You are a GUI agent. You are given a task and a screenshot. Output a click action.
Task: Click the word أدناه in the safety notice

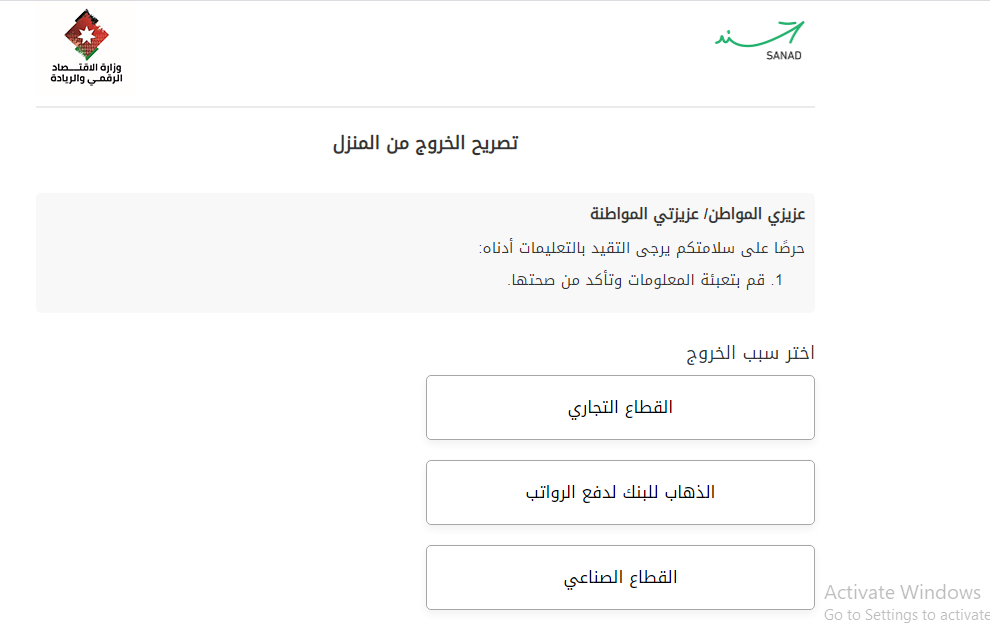(x=494, y=248)
